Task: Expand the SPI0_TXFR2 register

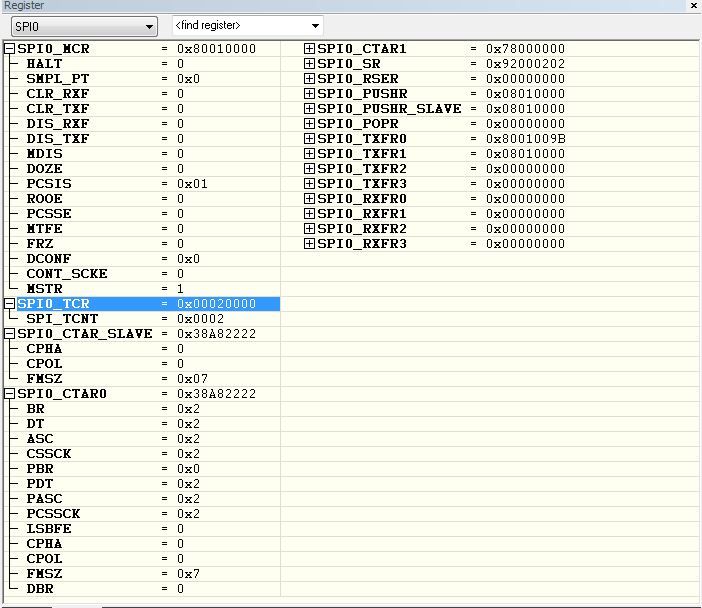Action: (x=309, y=169)
